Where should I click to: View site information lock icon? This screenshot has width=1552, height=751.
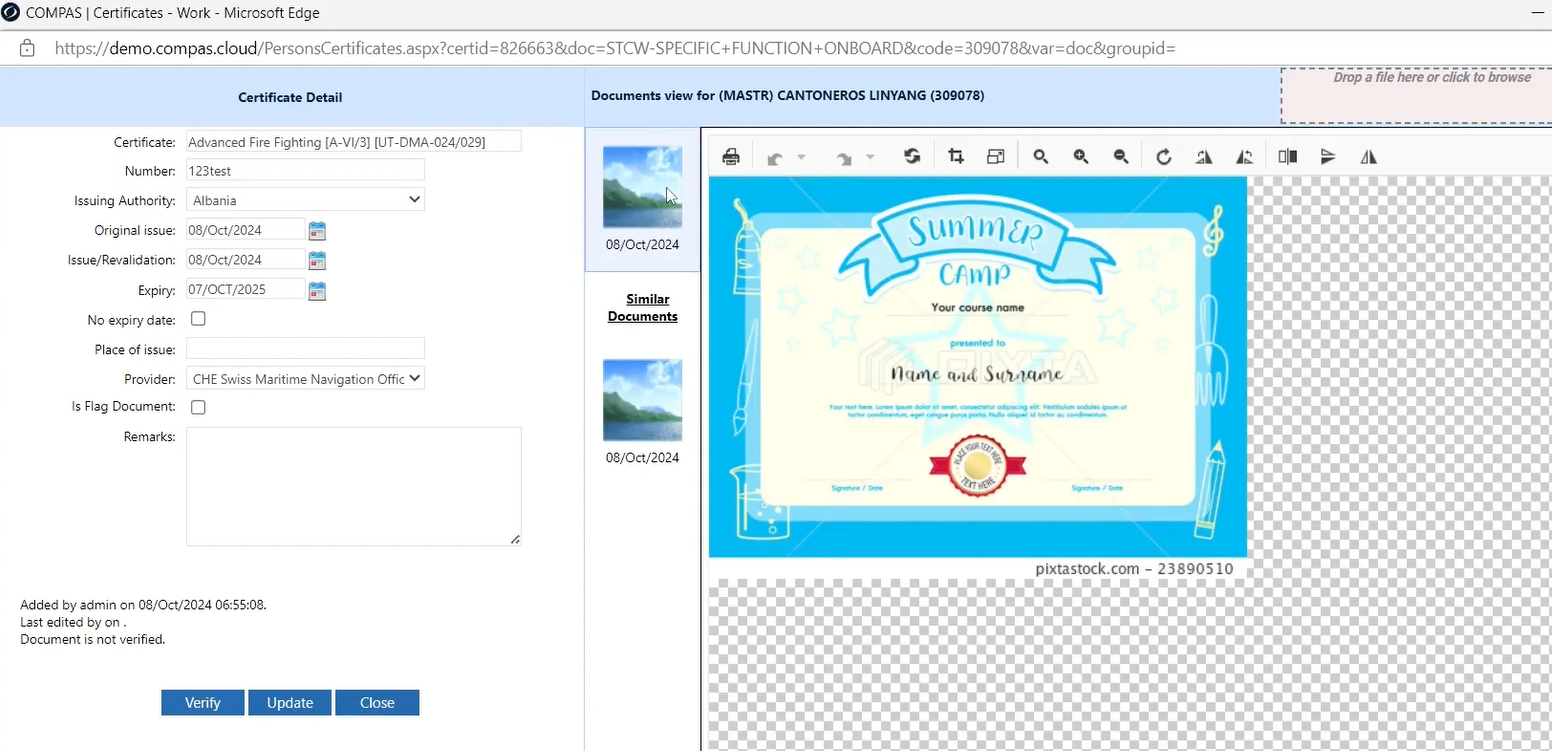(x=27, y=48)
